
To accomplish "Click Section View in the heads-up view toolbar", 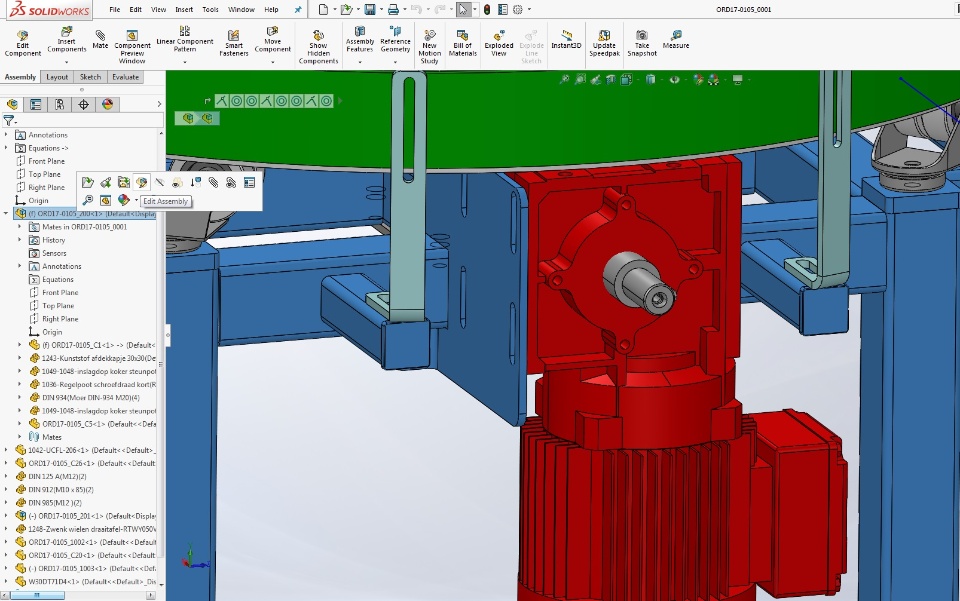I will tap(611, 80).
